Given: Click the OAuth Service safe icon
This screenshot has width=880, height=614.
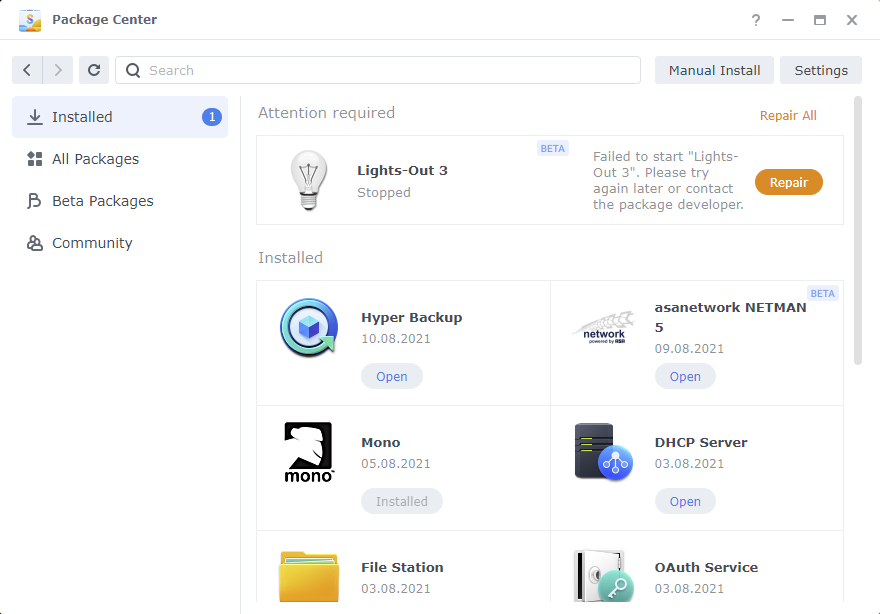Looking at the screenshot, I should [x=604, y=576].
